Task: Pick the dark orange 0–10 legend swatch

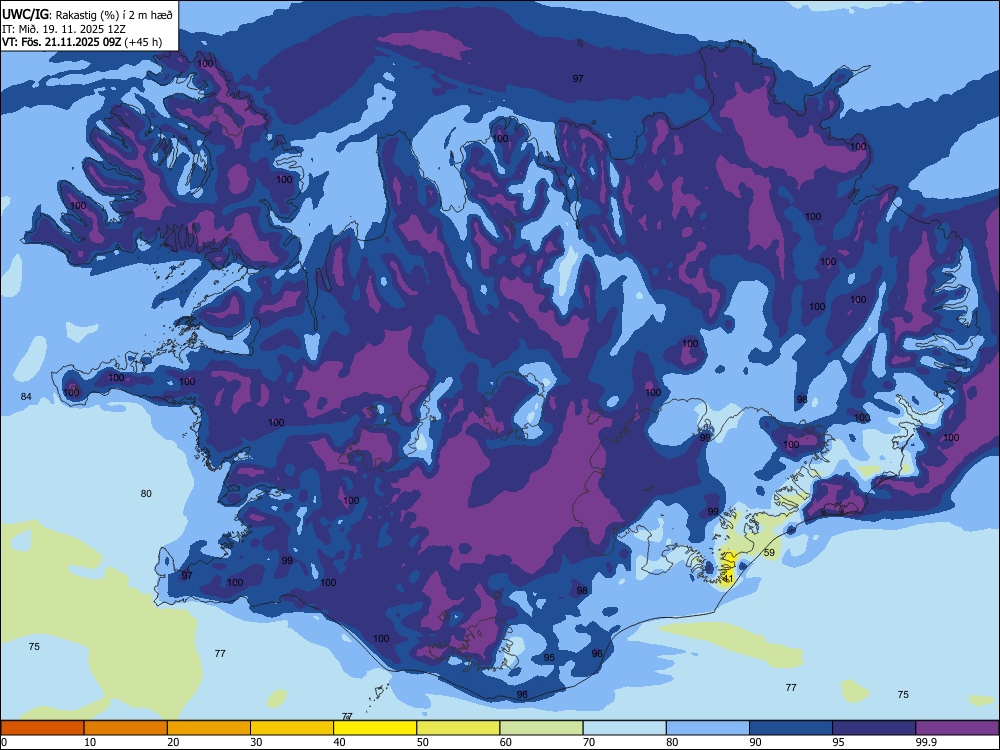Action: click(x=42, y=728)
